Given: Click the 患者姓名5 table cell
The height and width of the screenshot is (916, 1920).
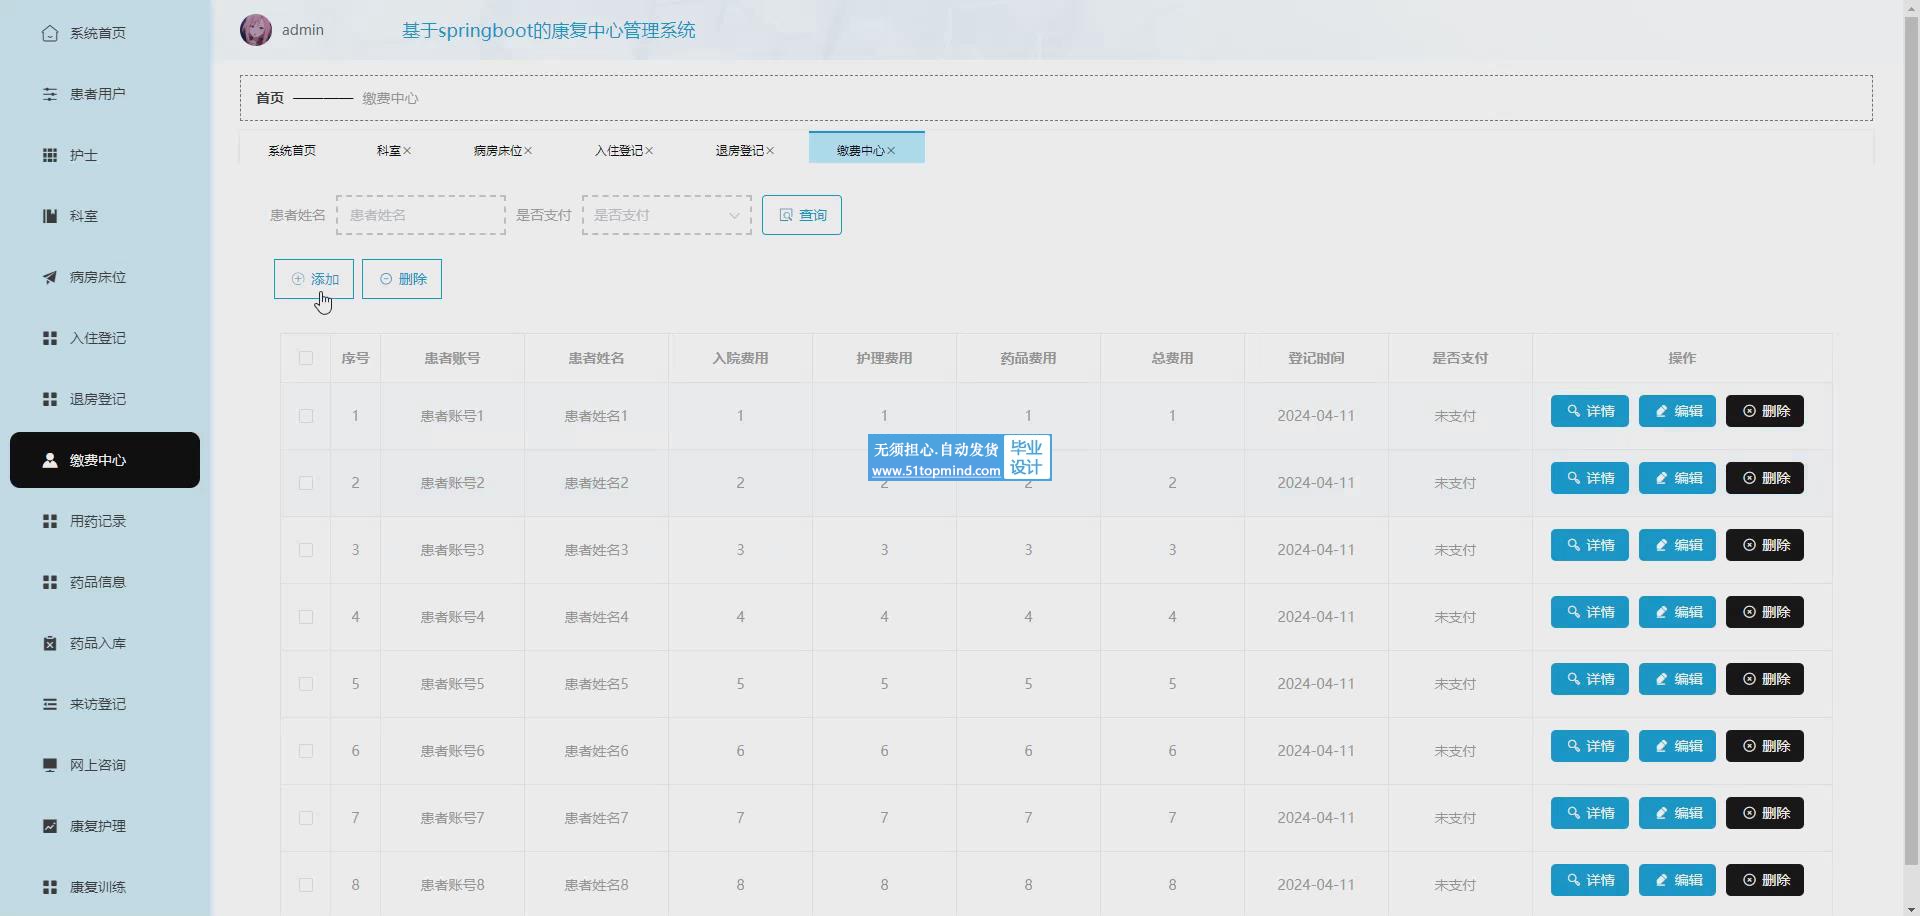Looking at the screenshot, I should pos(596,684).
